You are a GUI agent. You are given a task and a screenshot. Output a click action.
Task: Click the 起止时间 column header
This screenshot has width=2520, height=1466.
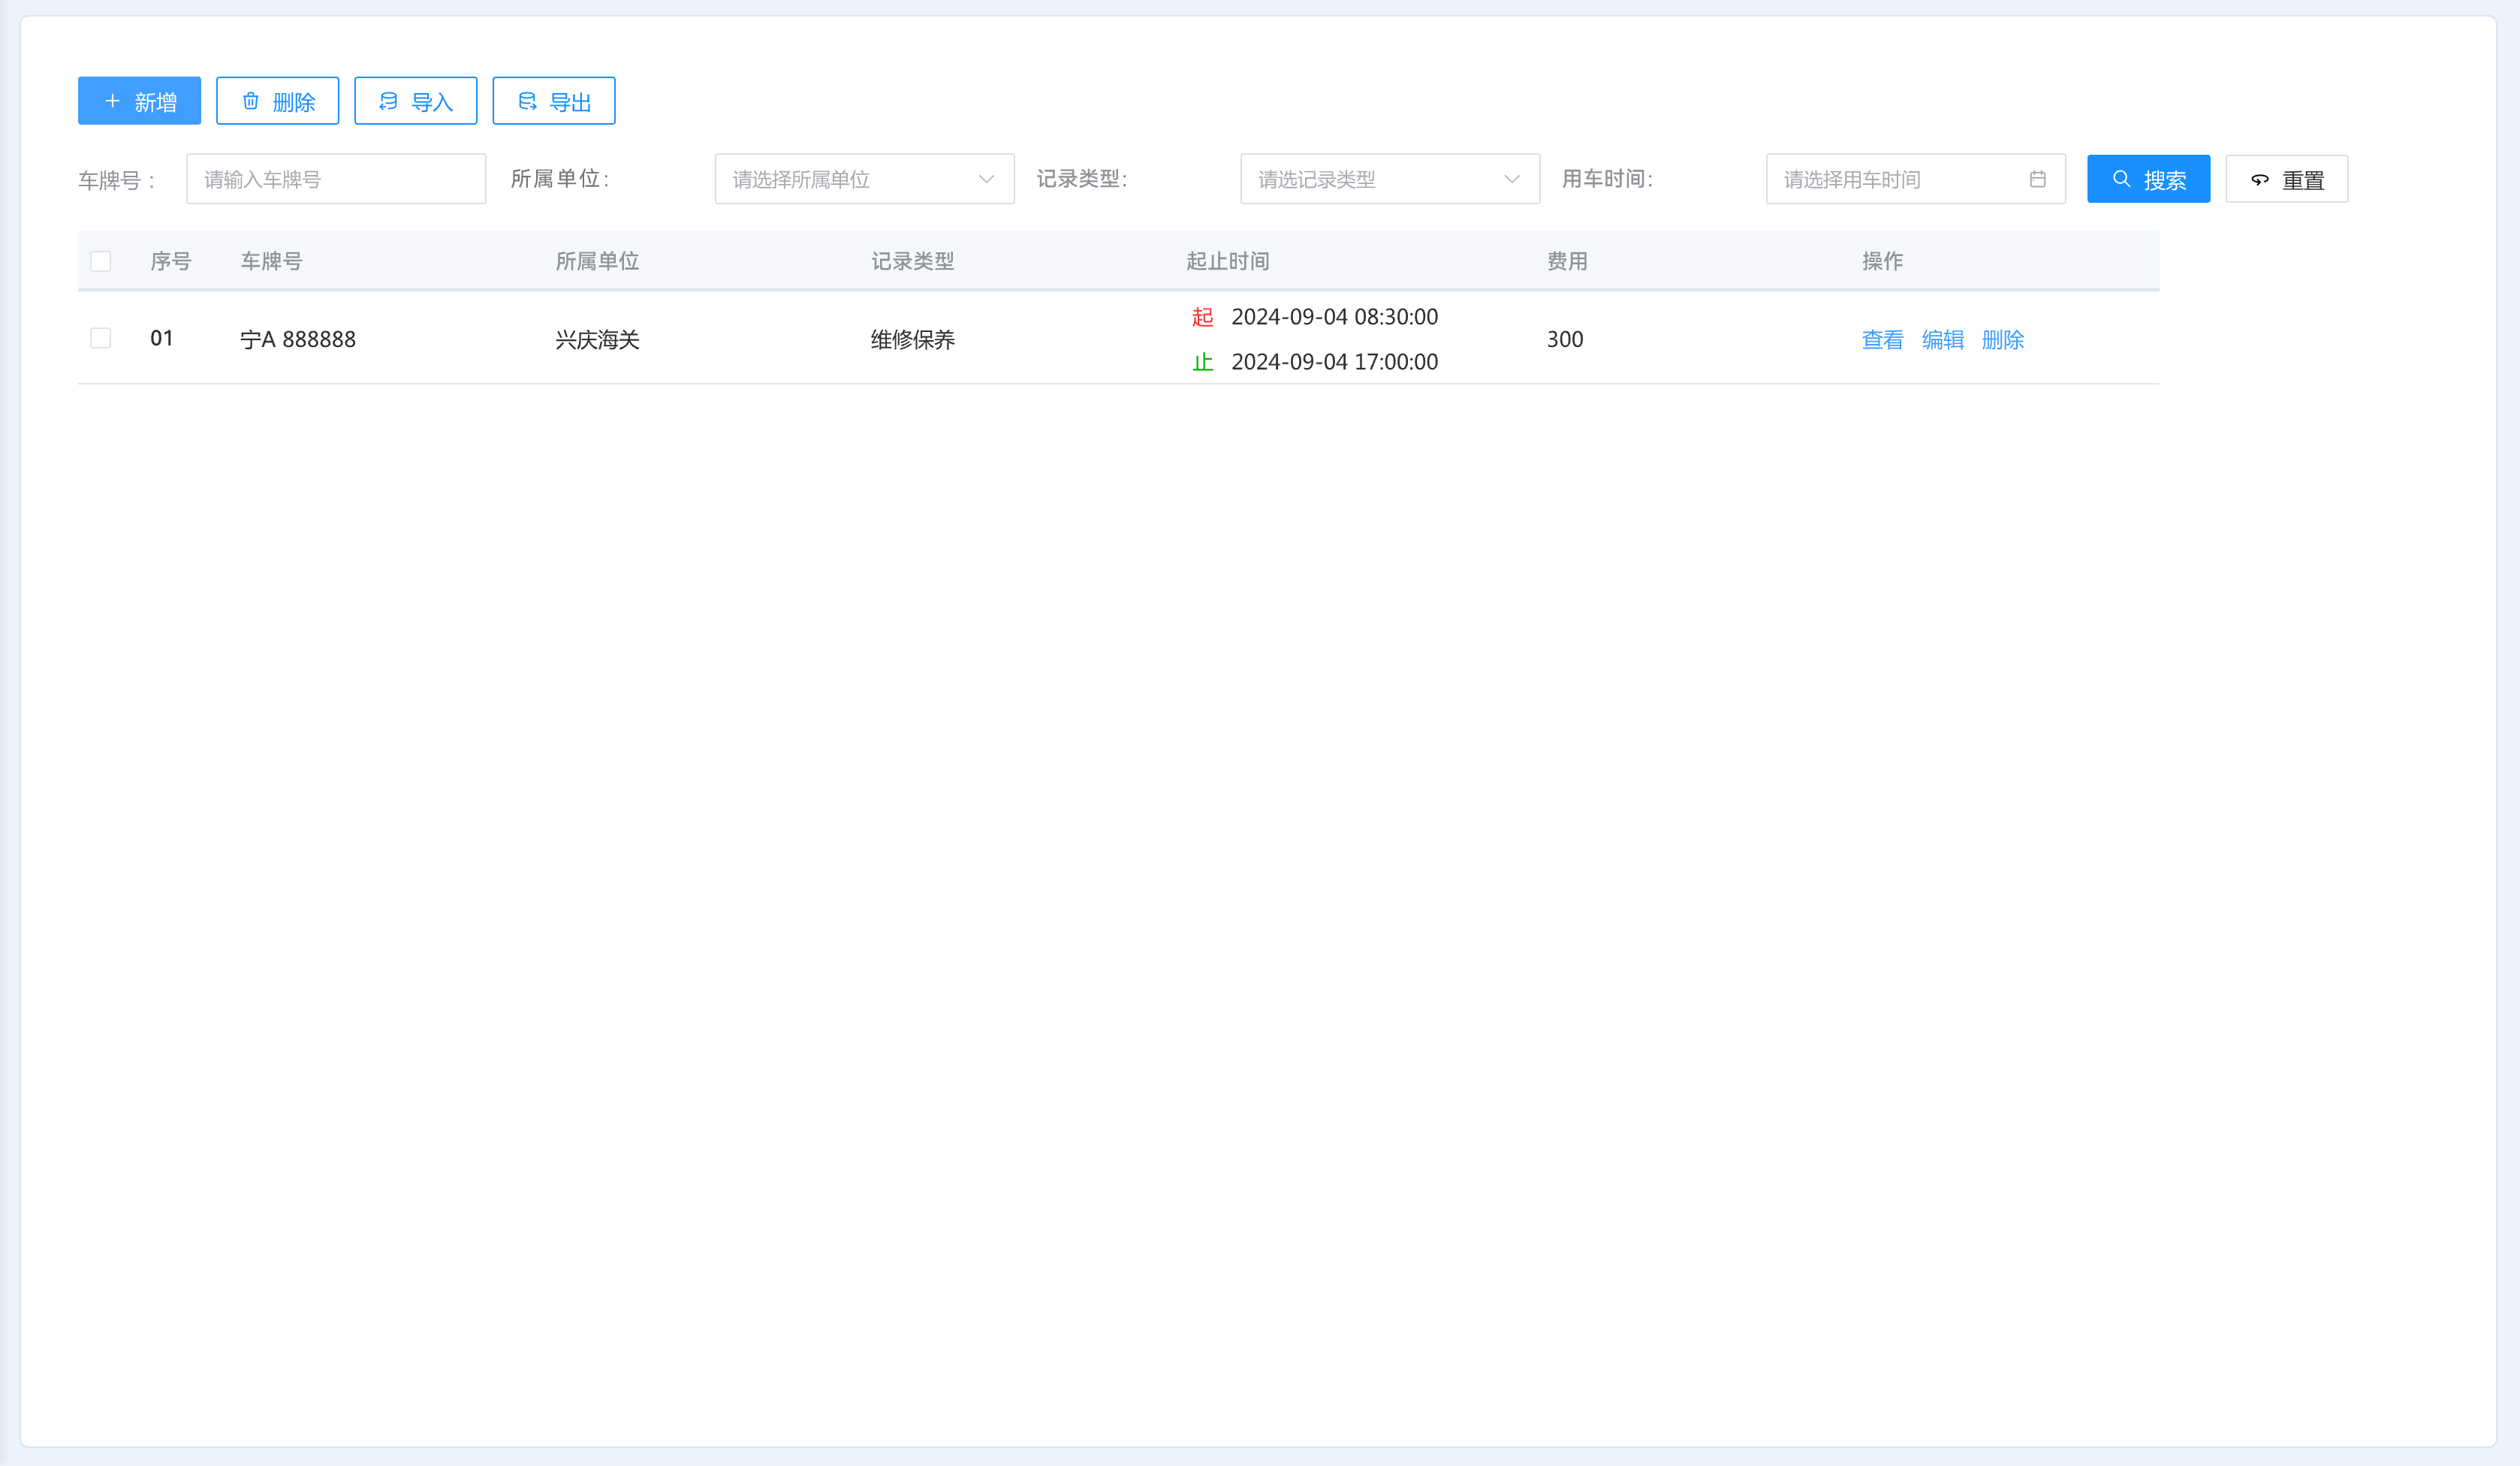click(x=1227, y=261)
